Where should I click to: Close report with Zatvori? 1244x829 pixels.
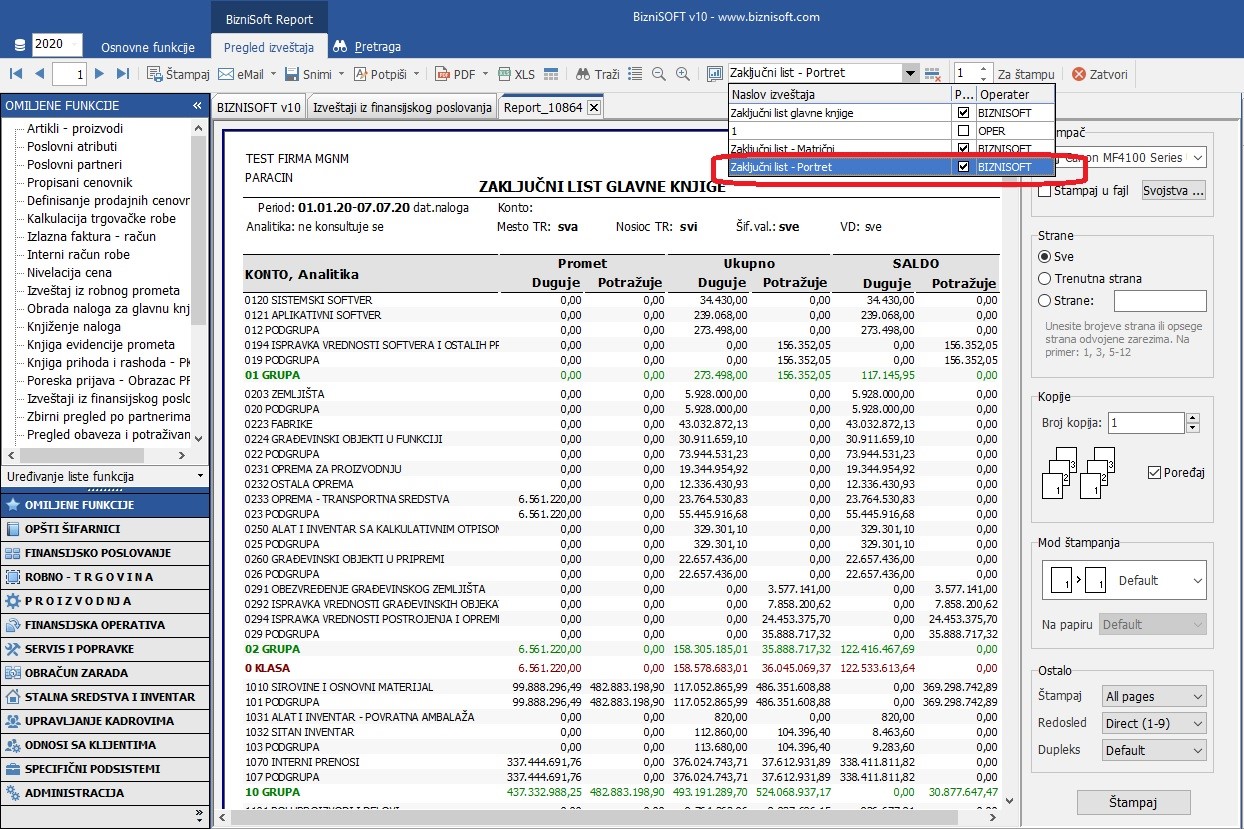pyautogui.click(x=1100, y=74)
